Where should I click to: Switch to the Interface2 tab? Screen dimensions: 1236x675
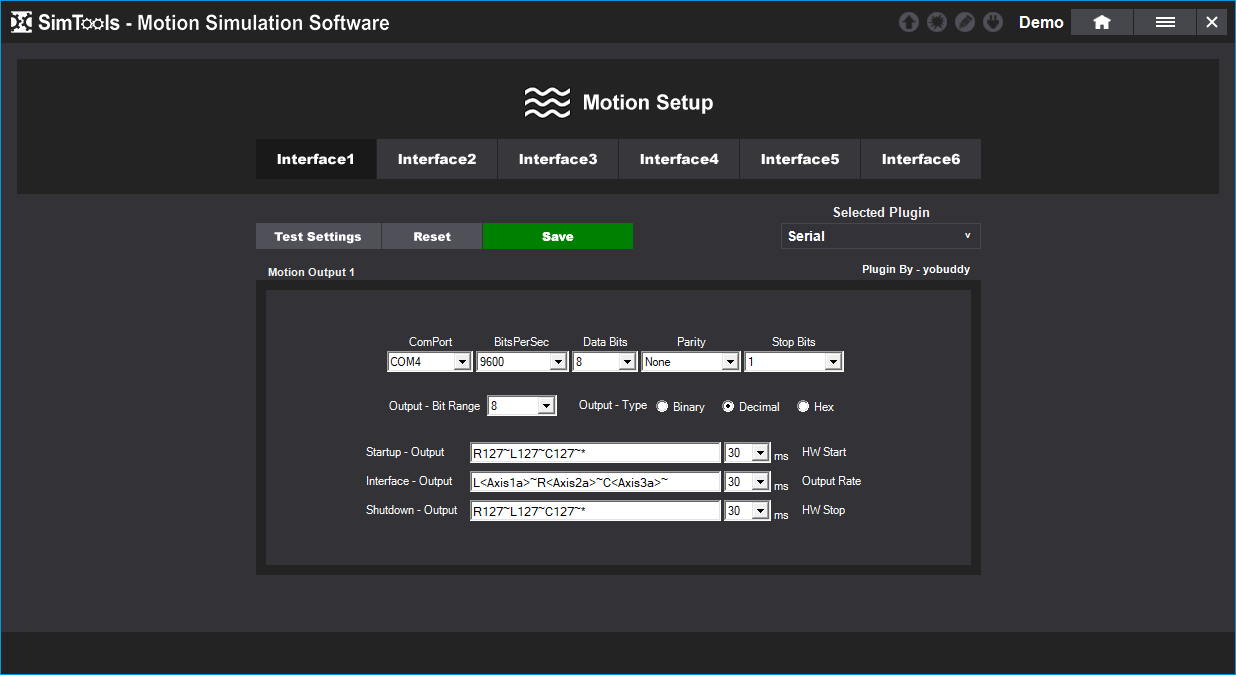(x=437, y=159)
